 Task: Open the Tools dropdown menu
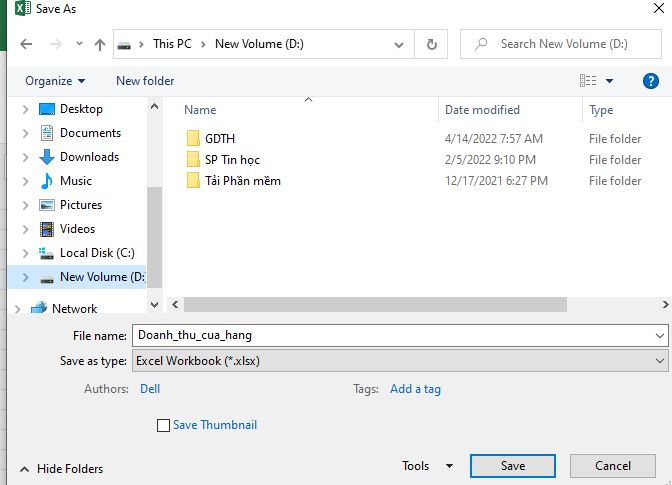tap(427, 466)
